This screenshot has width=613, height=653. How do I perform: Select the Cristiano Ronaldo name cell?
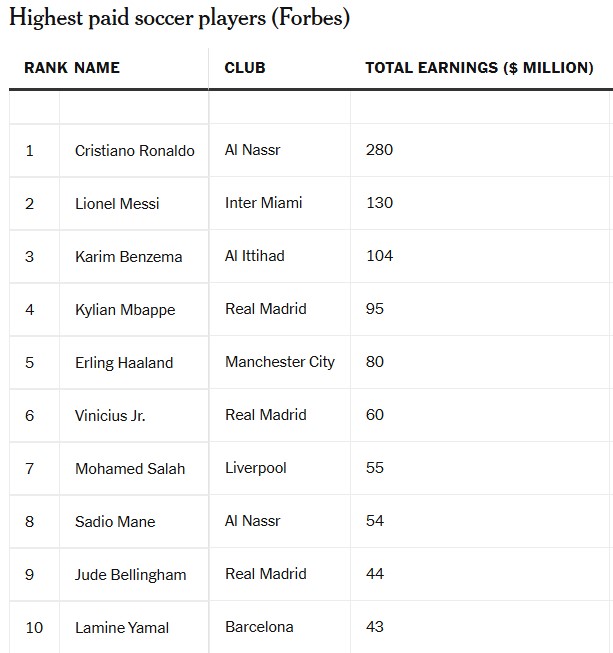(135, 151)
